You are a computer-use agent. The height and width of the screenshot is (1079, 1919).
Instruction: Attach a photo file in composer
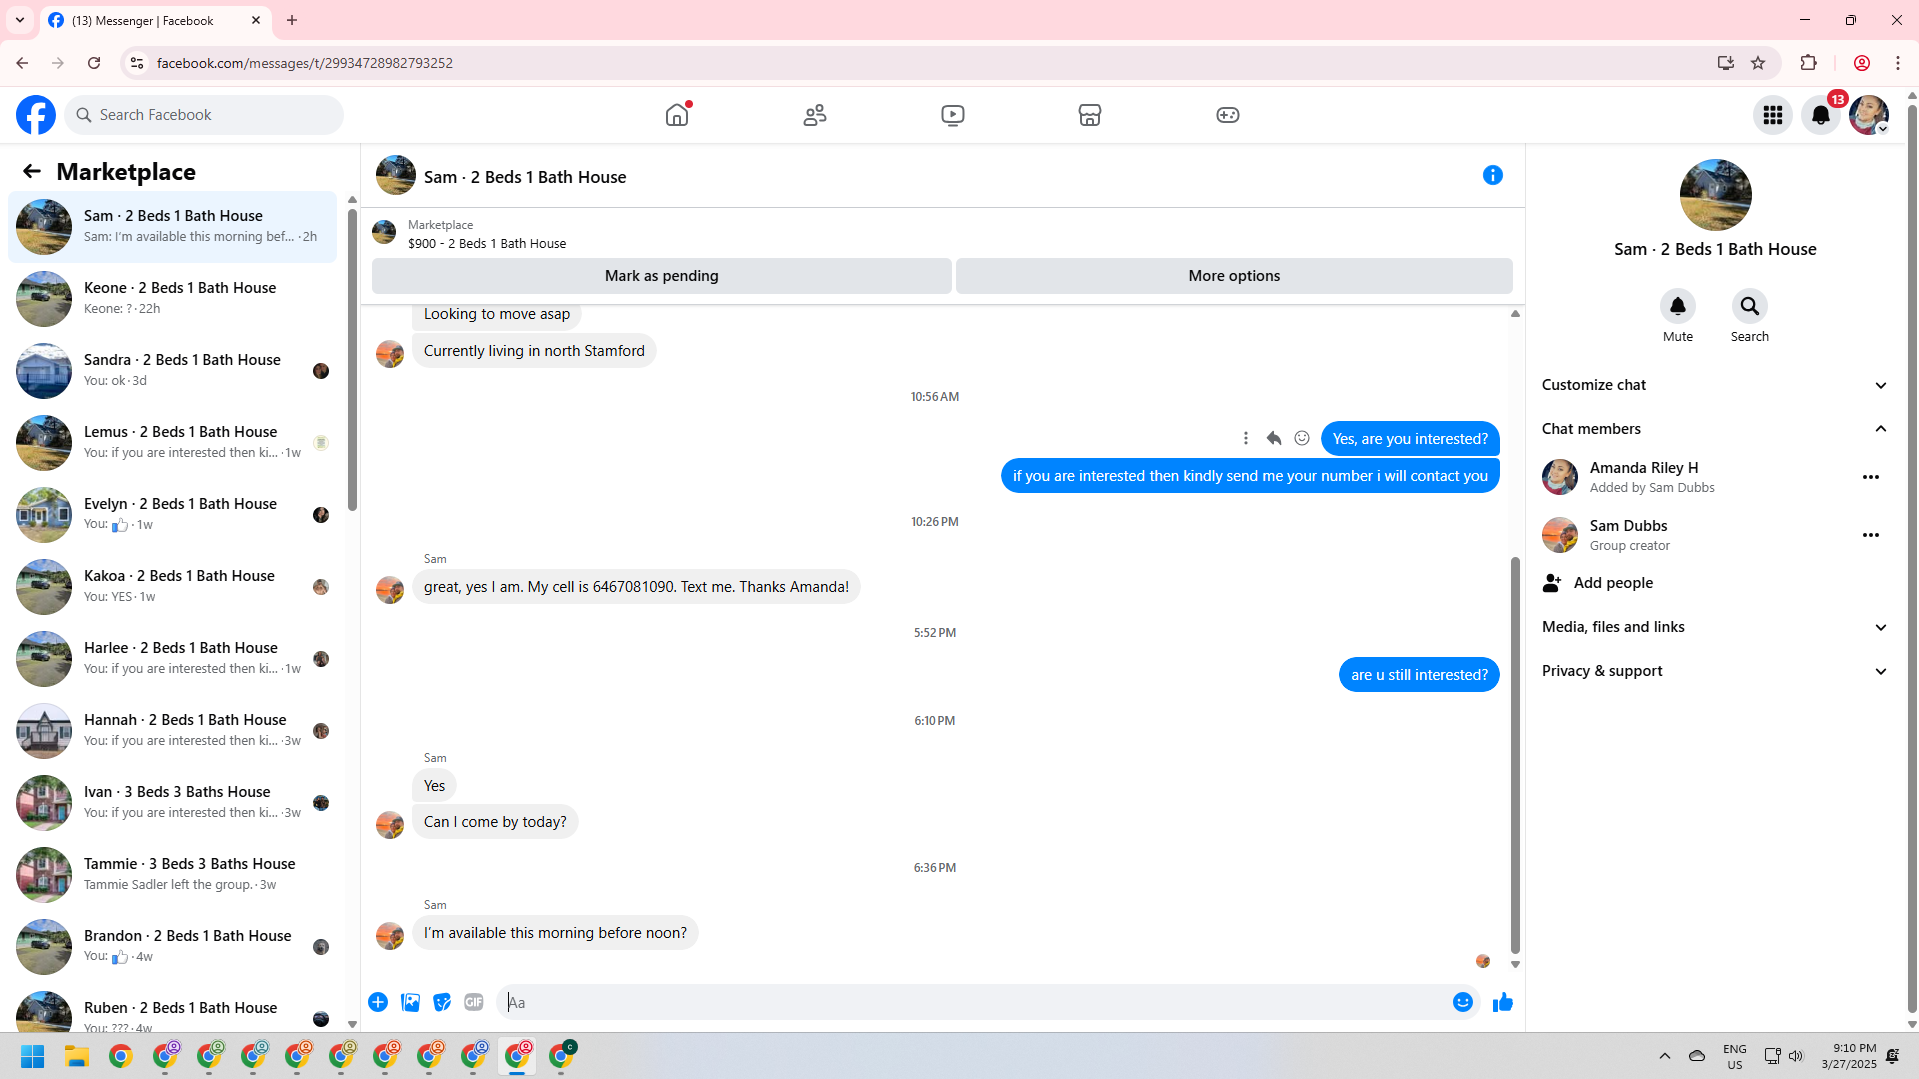point(410,1002)
